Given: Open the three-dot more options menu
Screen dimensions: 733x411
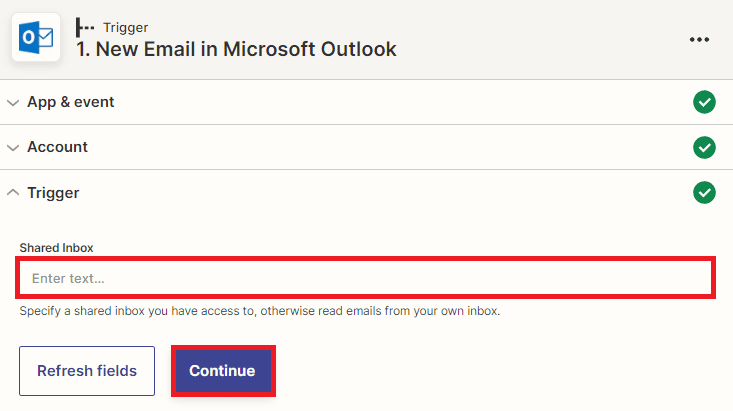Looking at the screenshot, I should coord(699,39).
